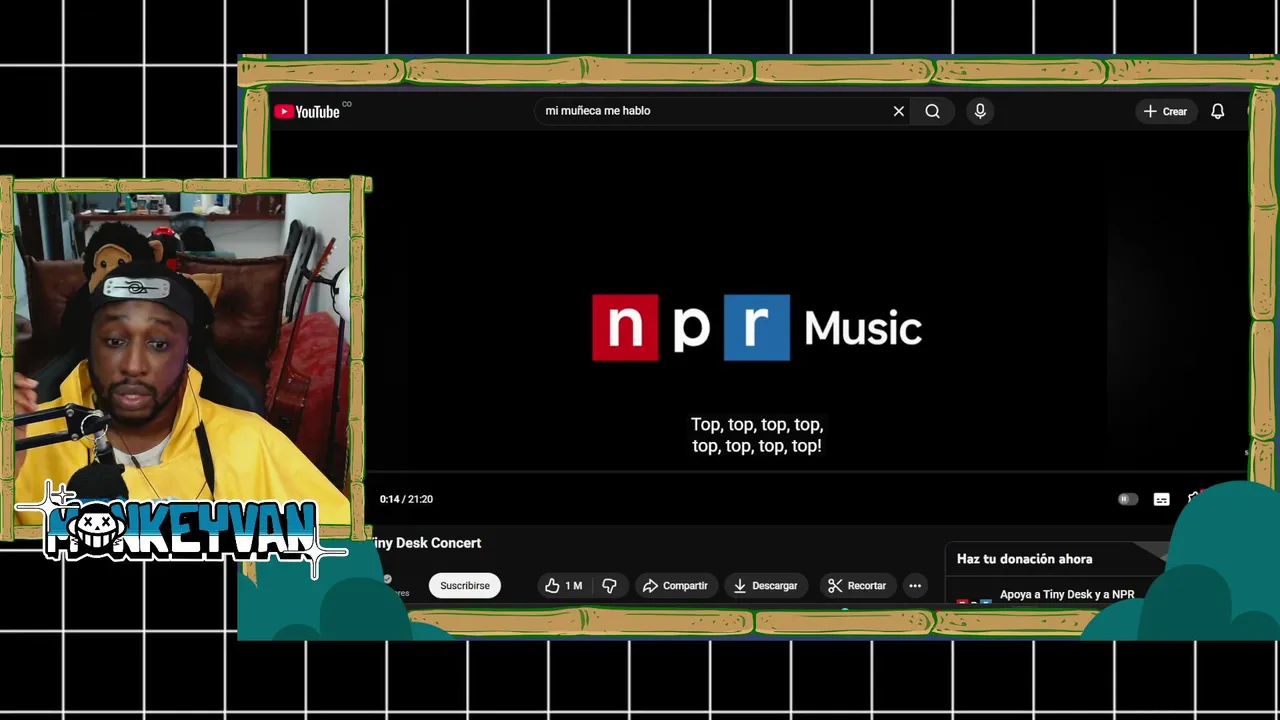Share video via Compartir

click(x=675, y=585)
